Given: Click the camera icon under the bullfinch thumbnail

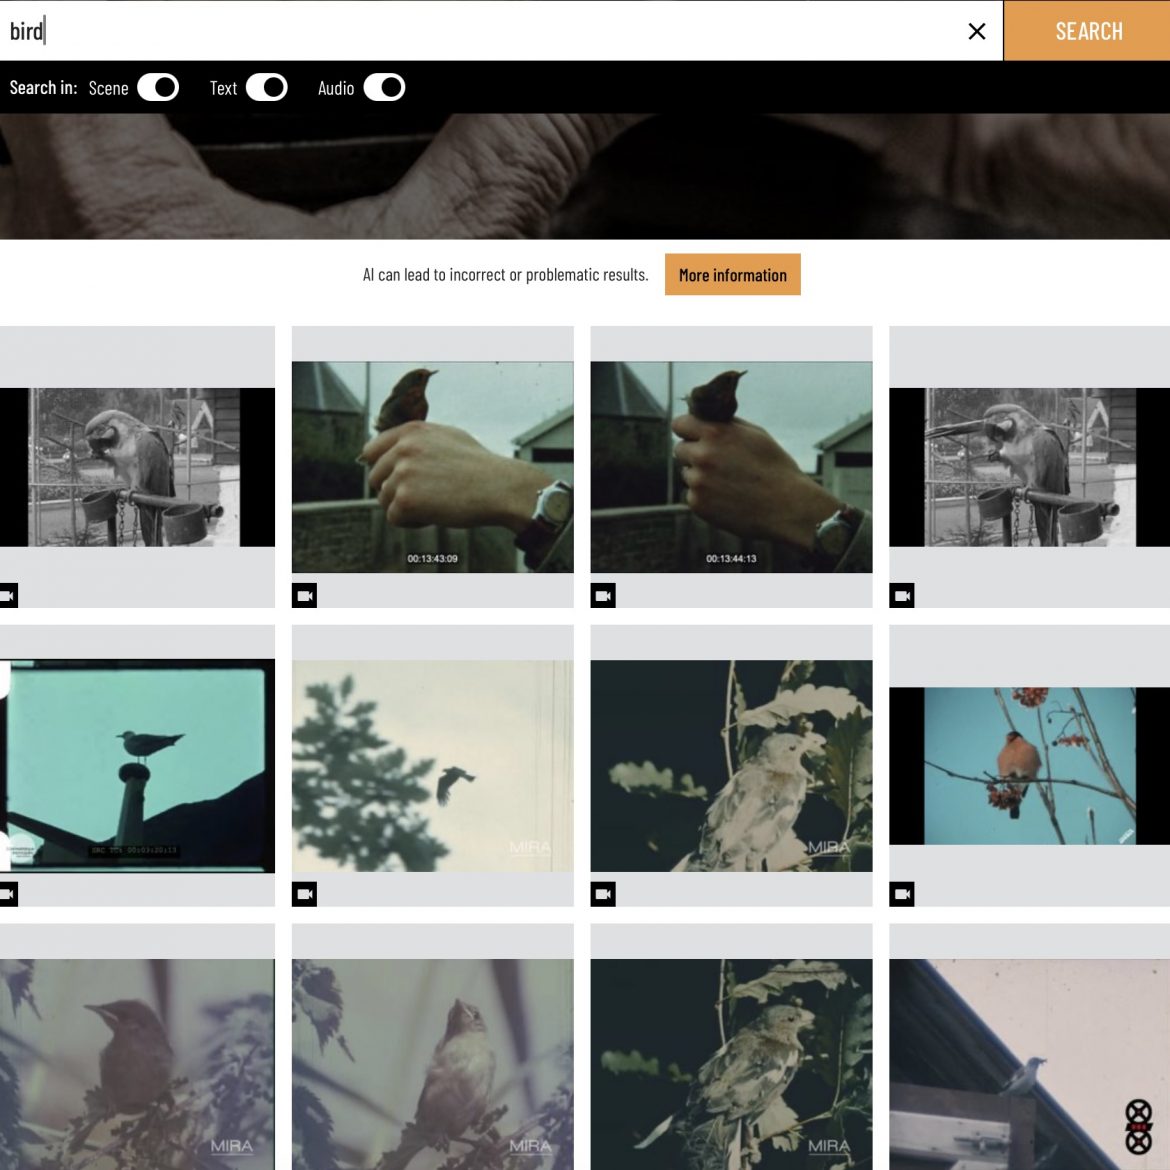Looking at the screenshot, I should 903,893.
